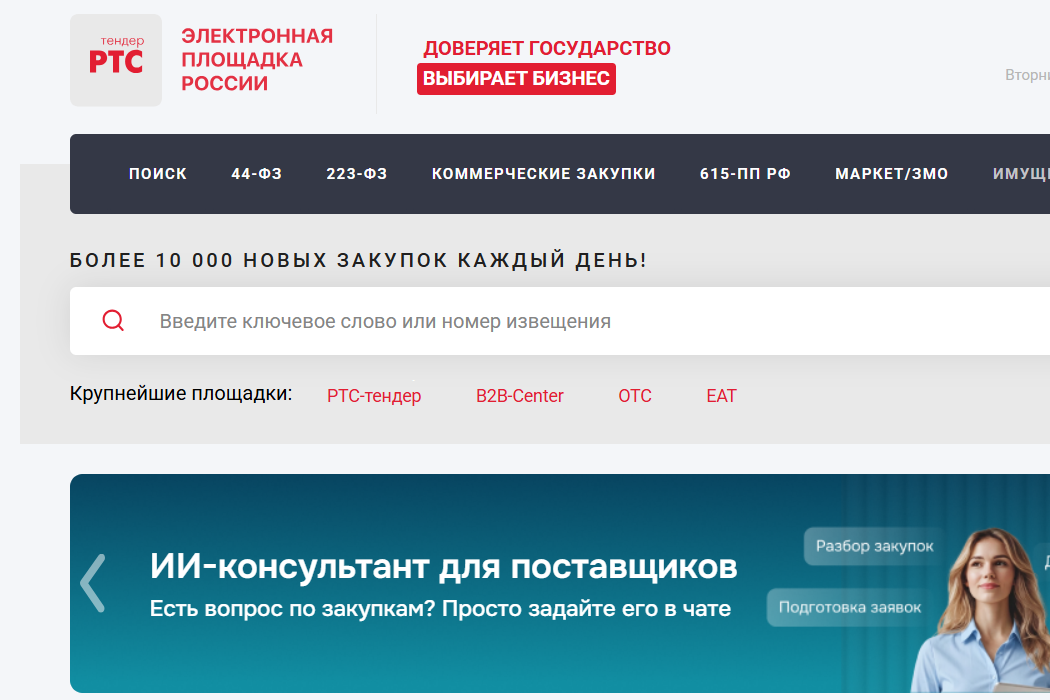1050x700 pixels.
Task: Click the РТС тендер logo
Action: [116, 60]
